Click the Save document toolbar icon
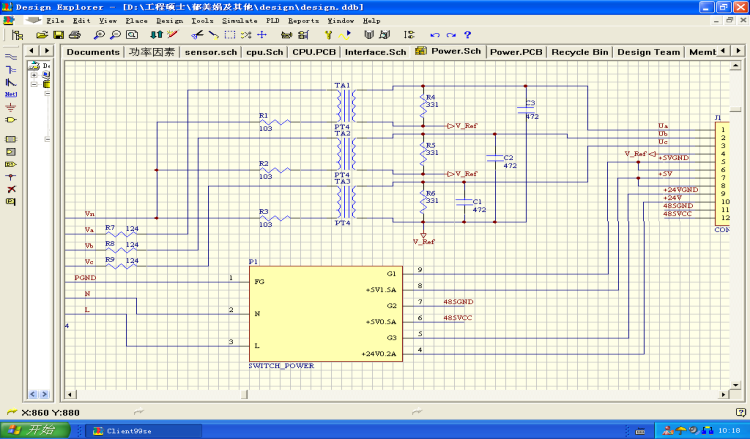 point(58,35)
